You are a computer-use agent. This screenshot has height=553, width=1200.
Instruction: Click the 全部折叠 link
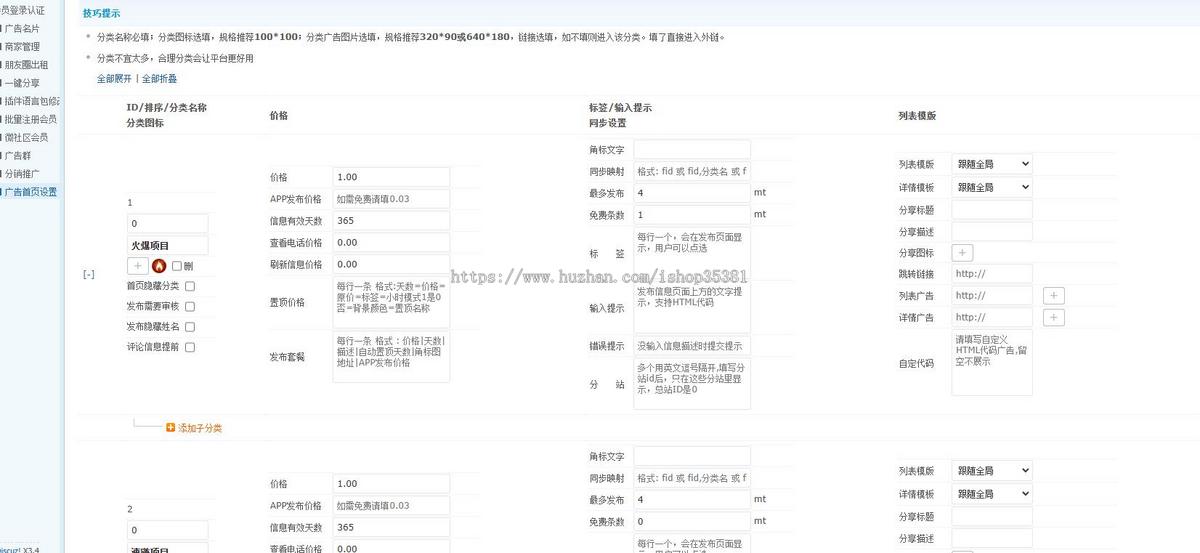tap(159, 78)
